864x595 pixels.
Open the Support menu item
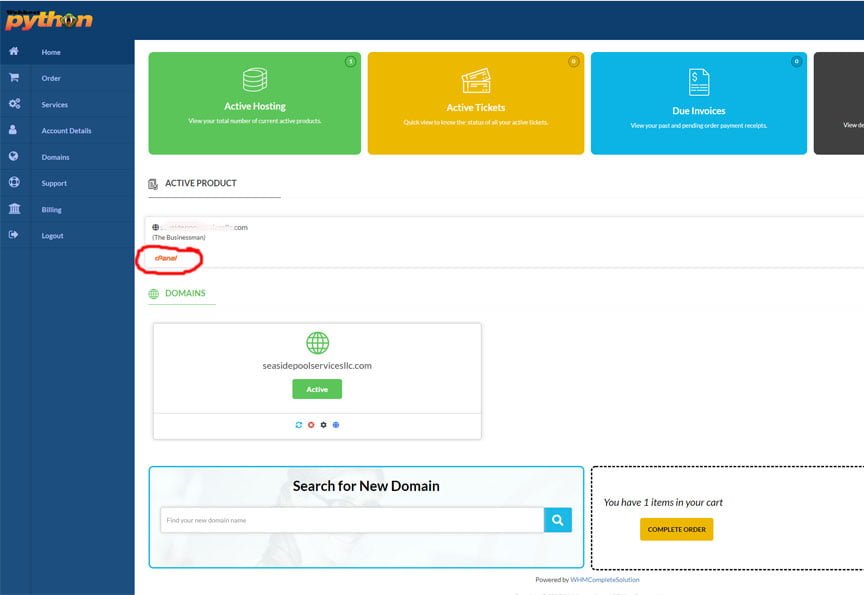[x=54, y=183]
